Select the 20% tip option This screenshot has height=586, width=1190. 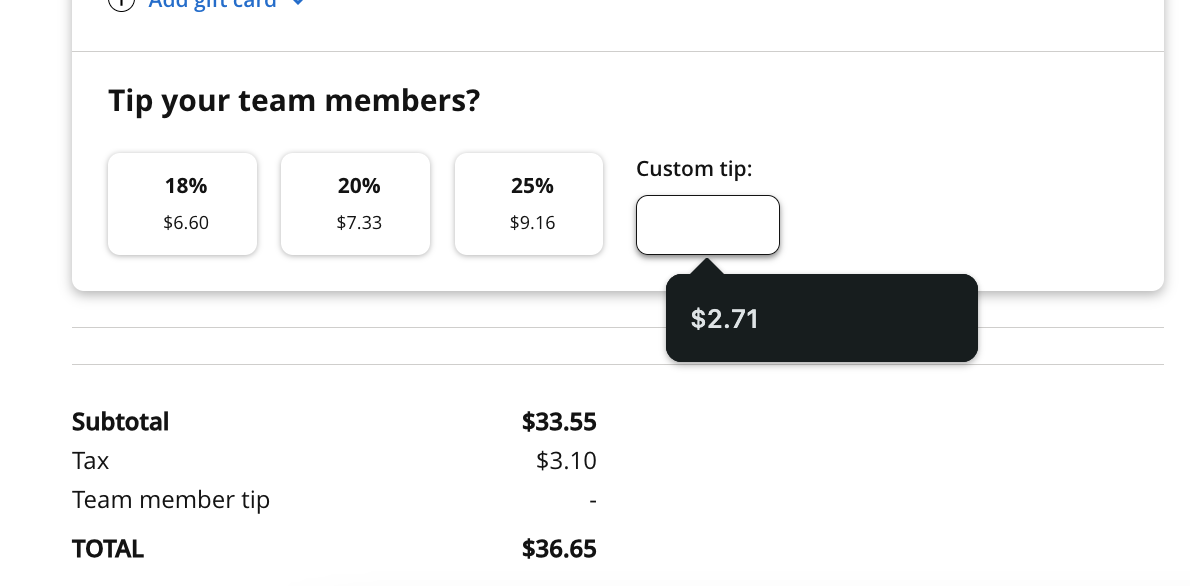pyautogui.click(x=355, y=203)
